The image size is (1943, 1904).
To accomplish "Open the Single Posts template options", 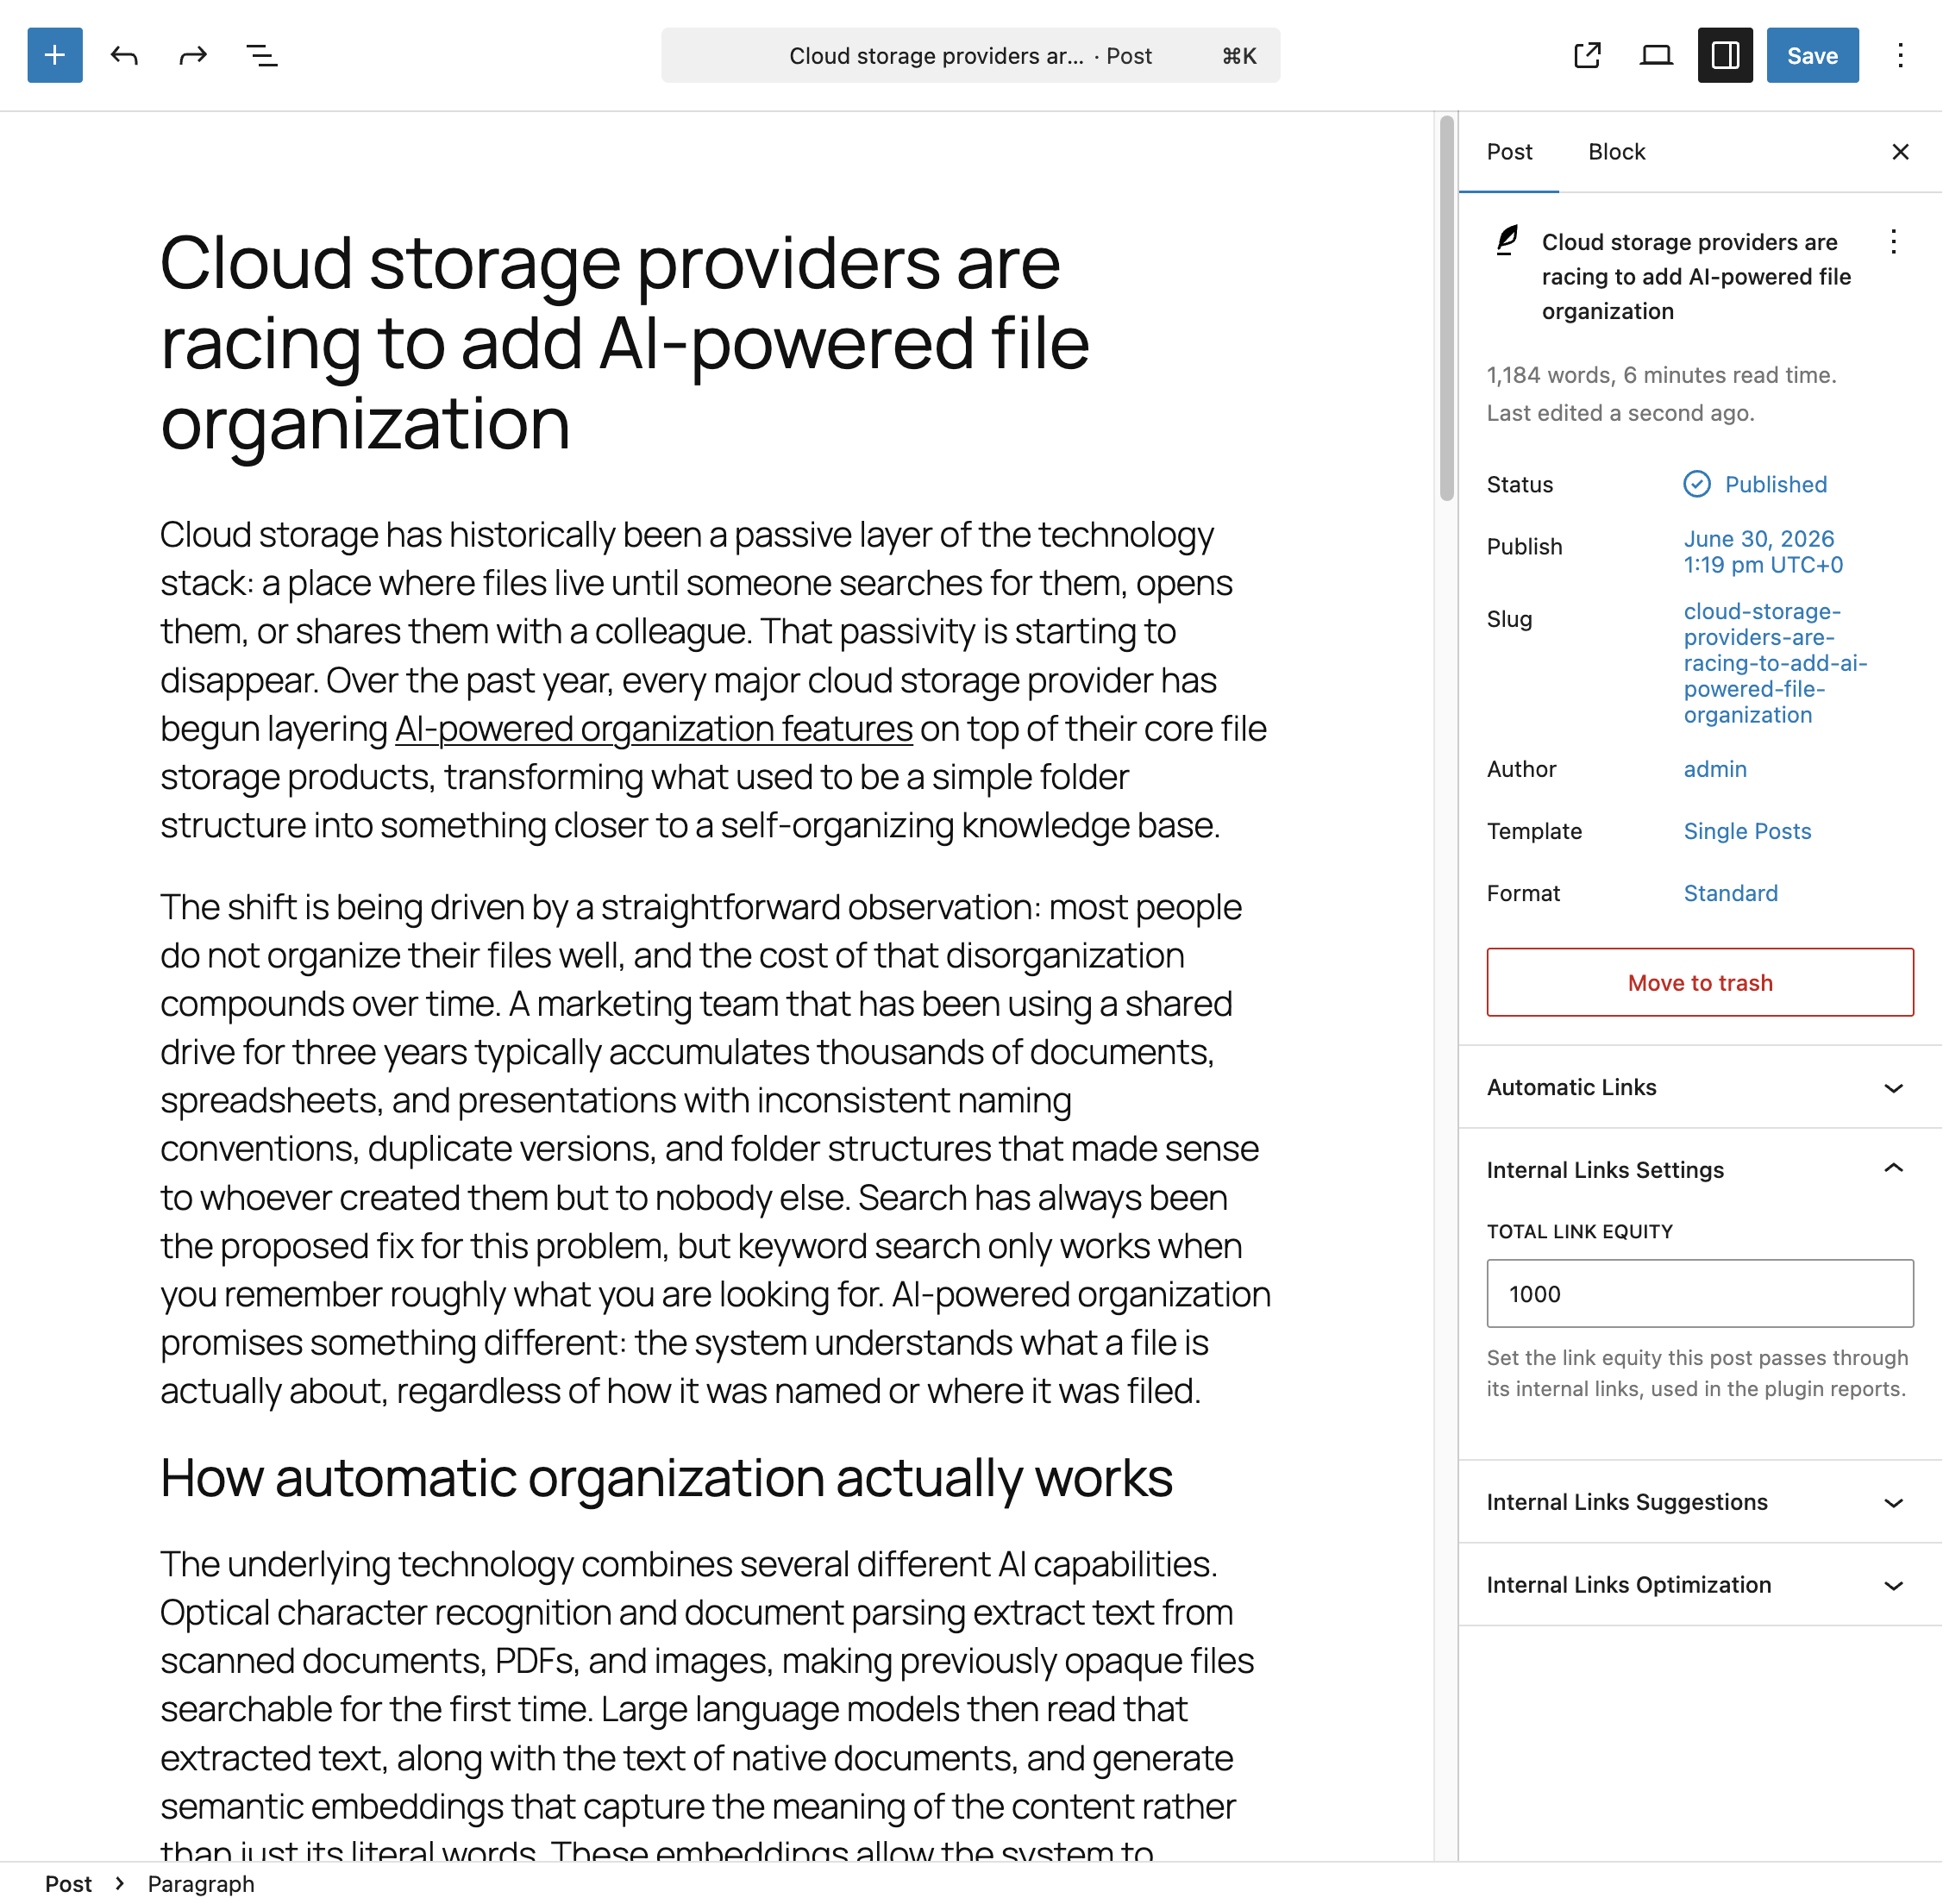I will click(1747, 831).
